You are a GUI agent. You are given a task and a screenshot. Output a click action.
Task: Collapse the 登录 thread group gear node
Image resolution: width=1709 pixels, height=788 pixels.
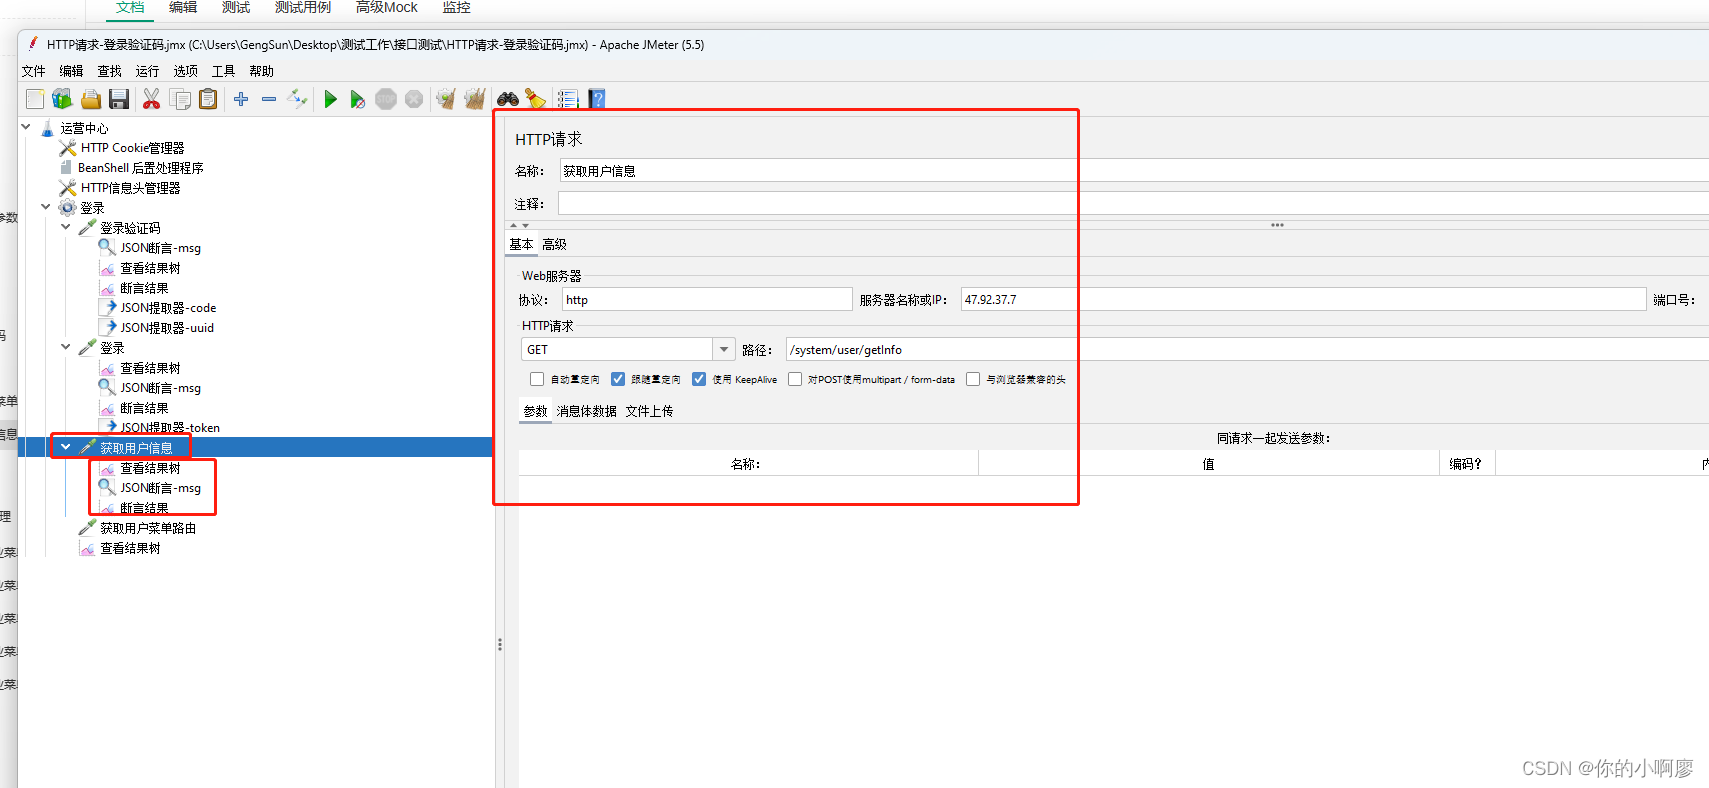point(46,207)
